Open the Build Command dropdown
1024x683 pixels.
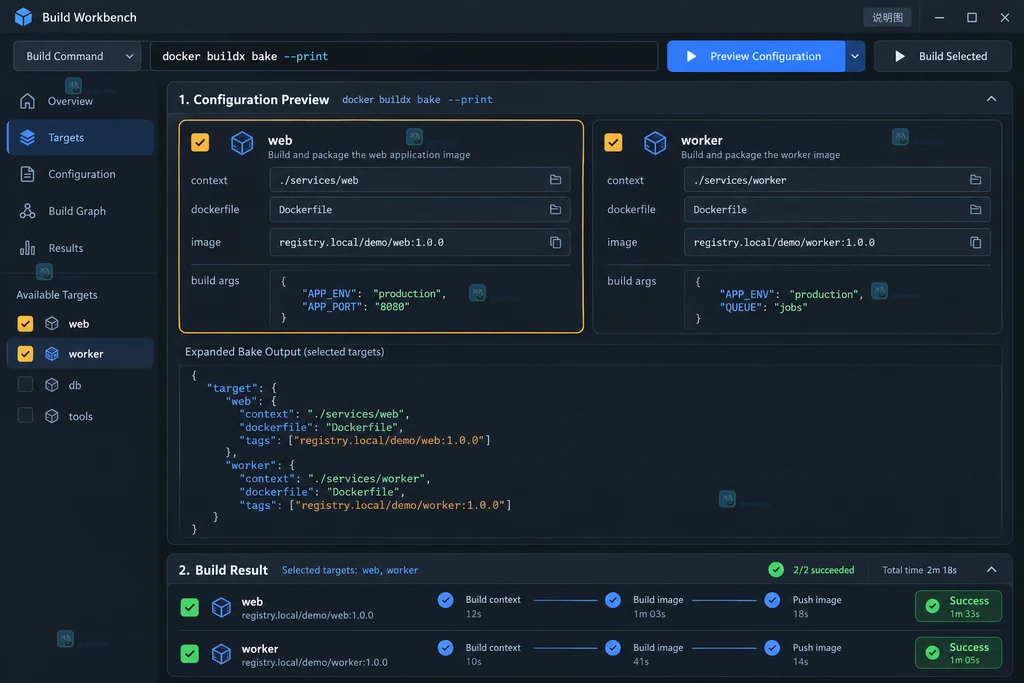coord(77,56)
